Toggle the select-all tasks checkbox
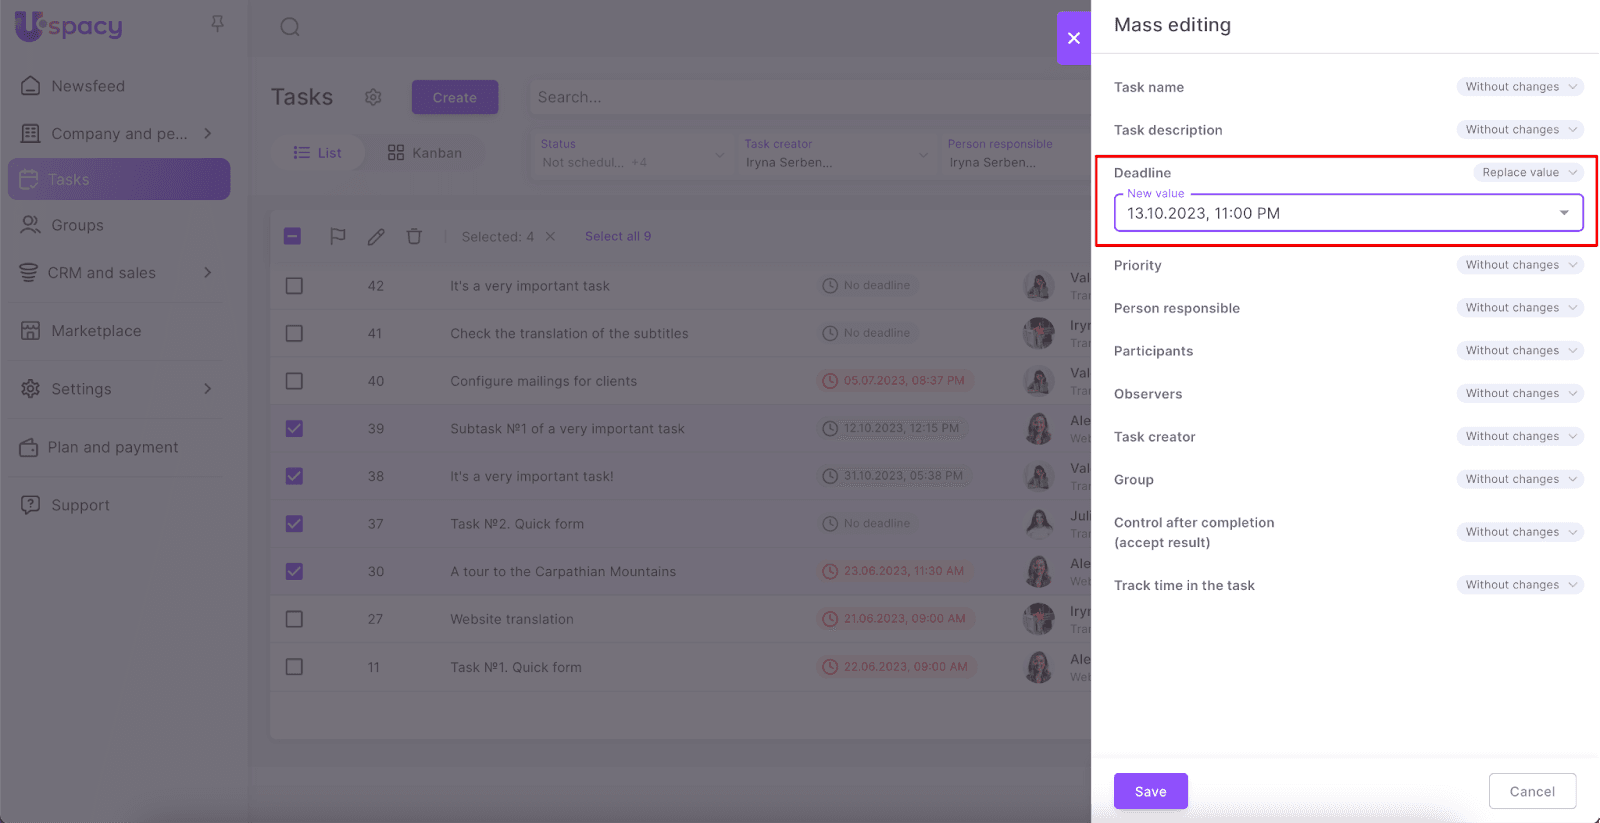1600x823 pixels. coord(292,237)
